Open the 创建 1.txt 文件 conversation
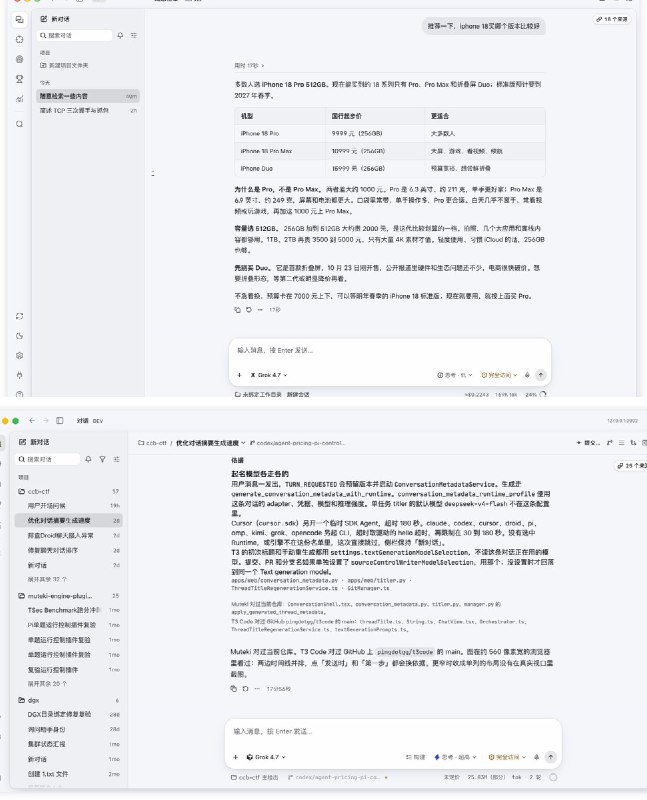Image resolution: width=647 pixels, height=800 pixels. tap(69, 774)
